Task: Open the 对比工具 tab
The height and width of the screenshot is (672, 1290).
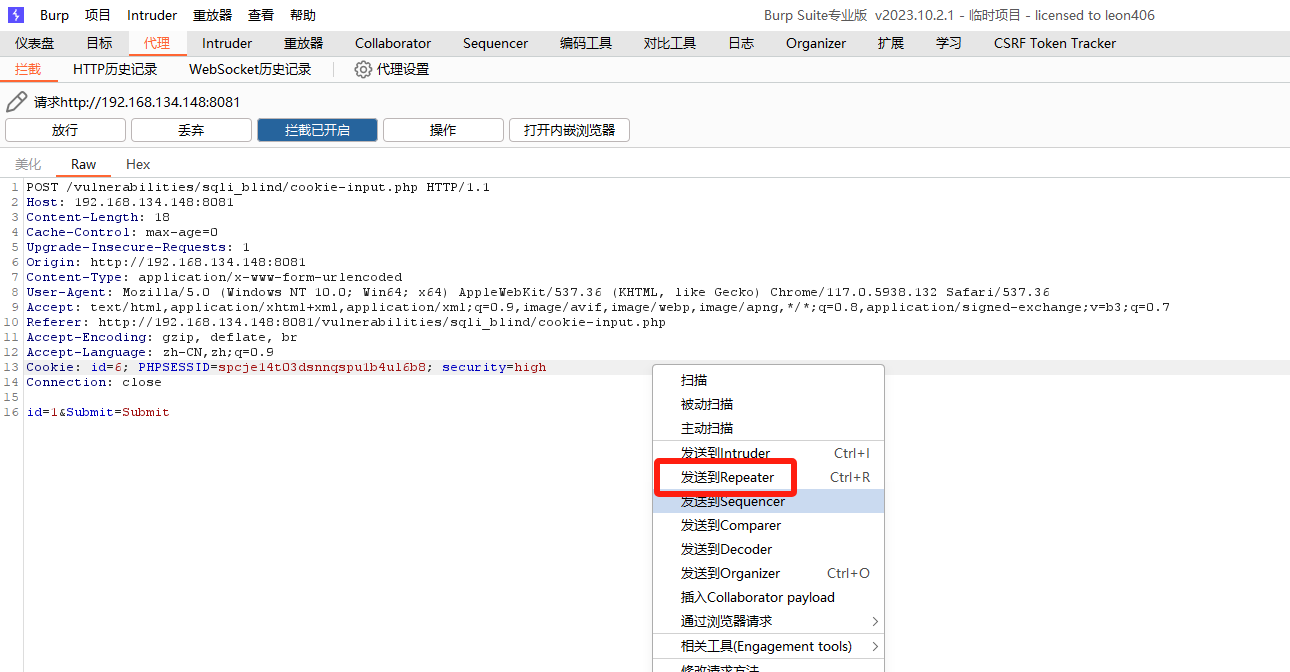Action: (x=670, y=43)
